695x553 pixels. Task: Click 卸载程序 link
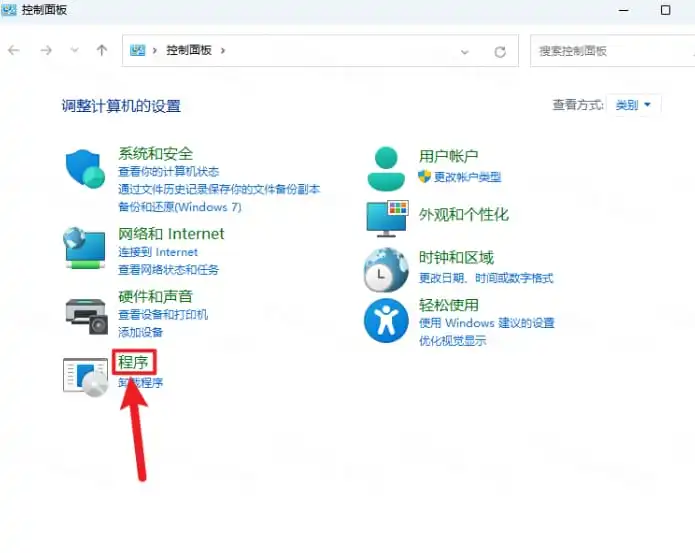point(141,382)
